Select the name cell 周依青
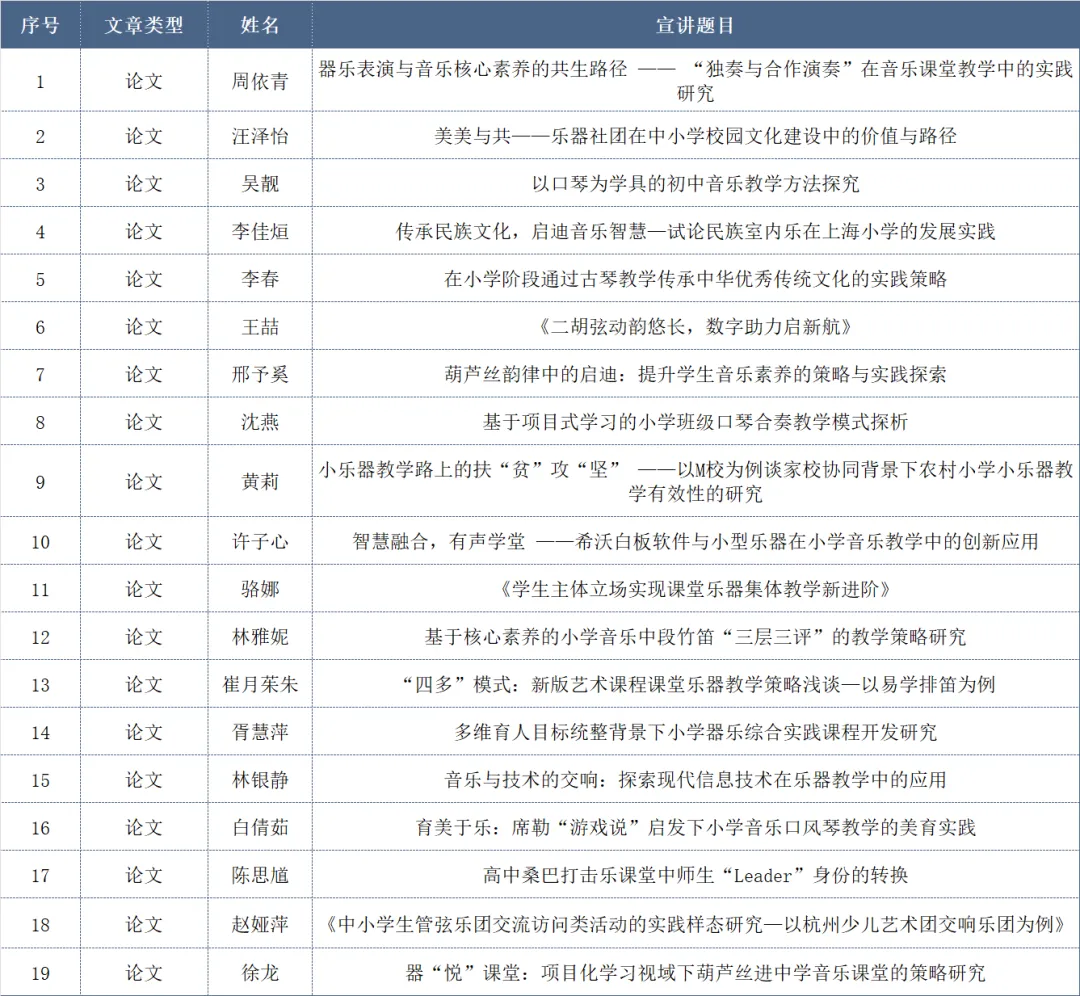This screenshot has height=996, width=1080. point(260,81)
